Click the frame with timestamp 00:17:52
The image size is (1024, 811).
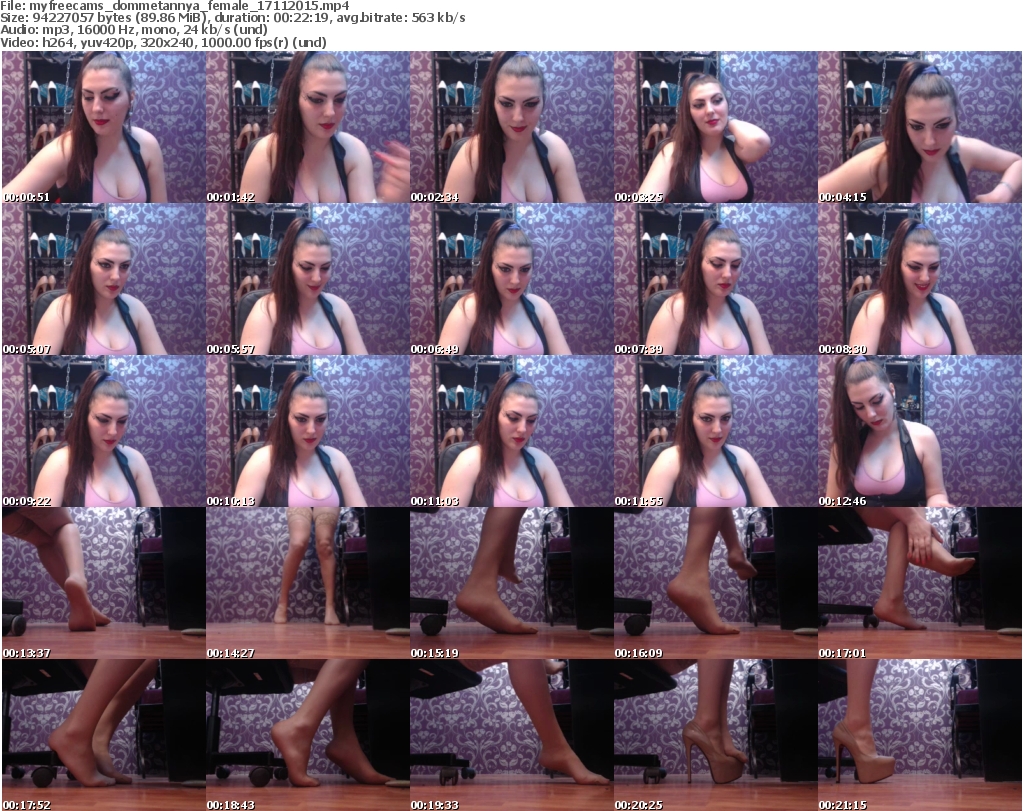[104, 735]
